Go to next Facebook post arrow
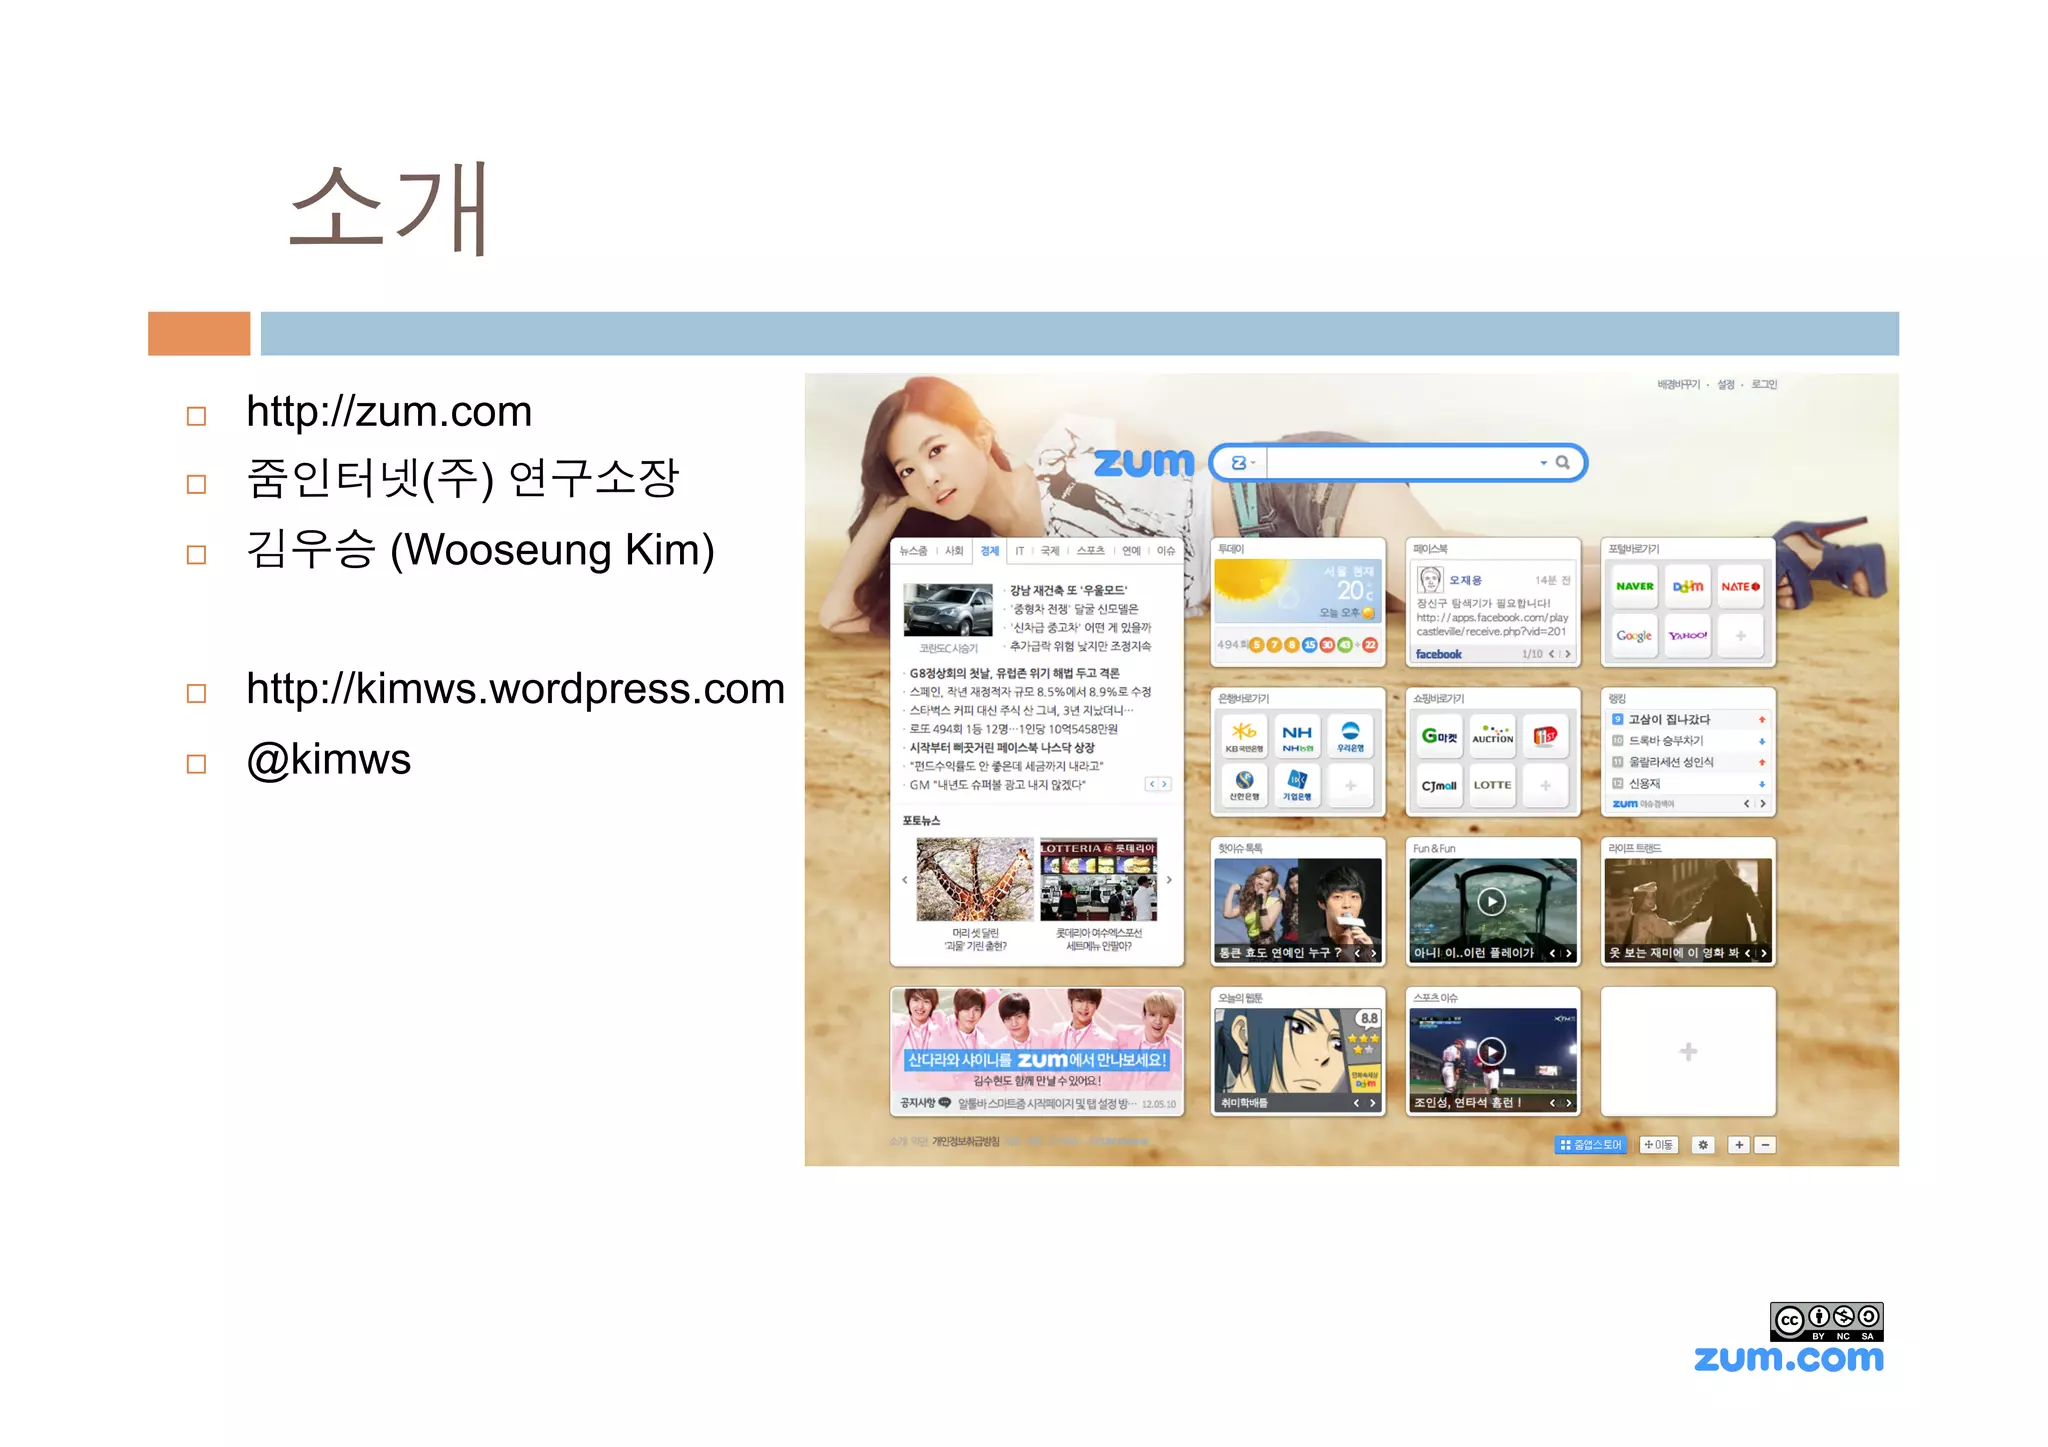The width and height of the screenshot is (2048, 1447). tap(1568, 654)
